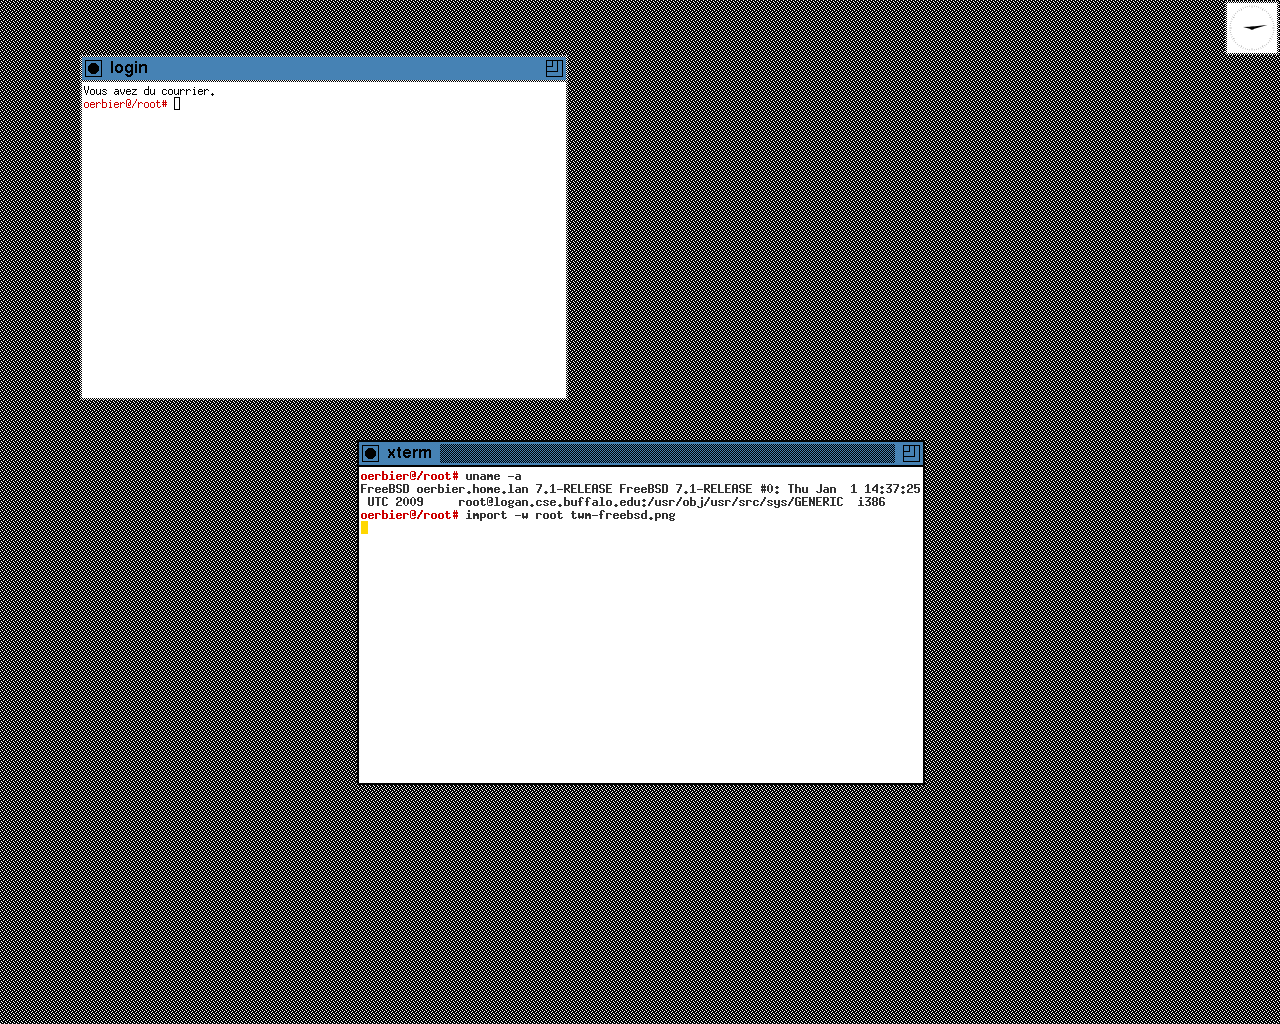Iconify the xterm window using its titlebar dot
The image size is (1280, 1024).
coord(370,453)
